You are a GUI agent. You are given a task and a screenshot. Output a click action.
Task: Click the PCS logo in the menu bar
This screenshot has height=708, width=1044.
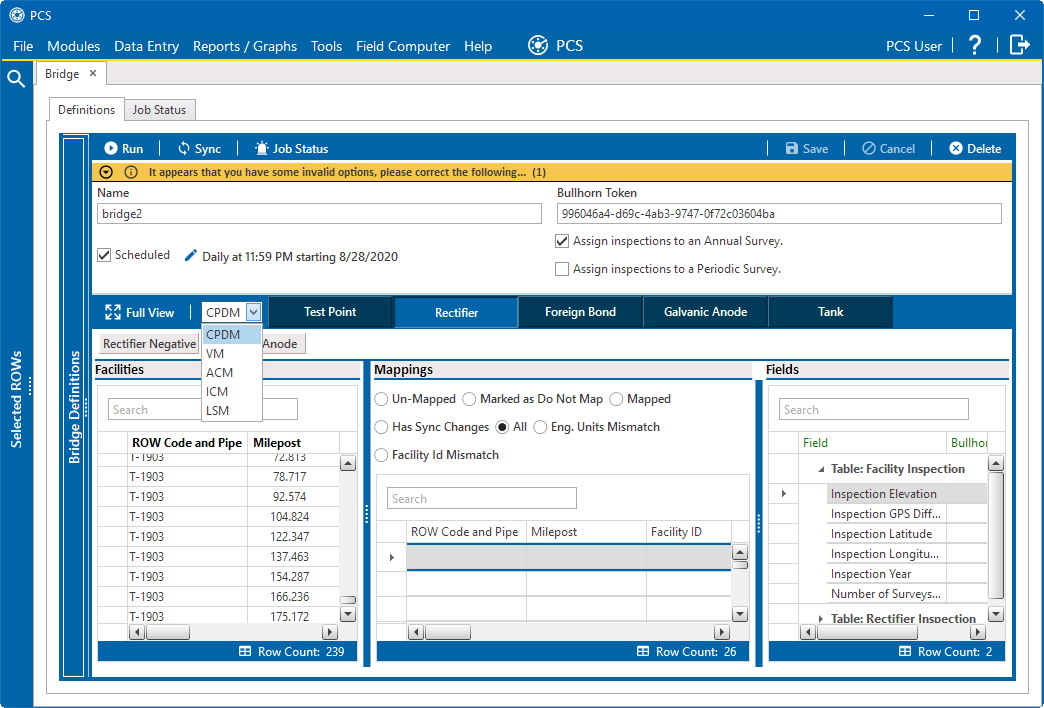tap(538, 45)
